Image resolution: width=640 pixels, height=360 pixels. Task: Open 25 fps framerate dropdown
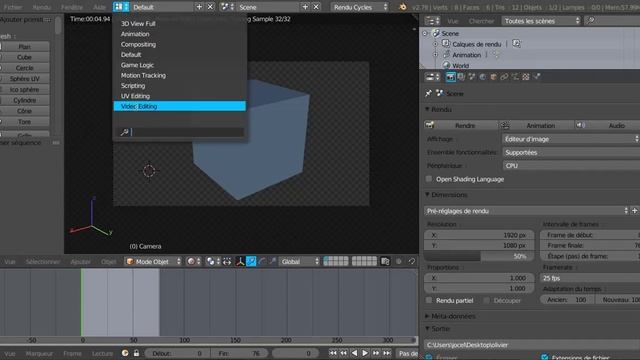point(590,278)
